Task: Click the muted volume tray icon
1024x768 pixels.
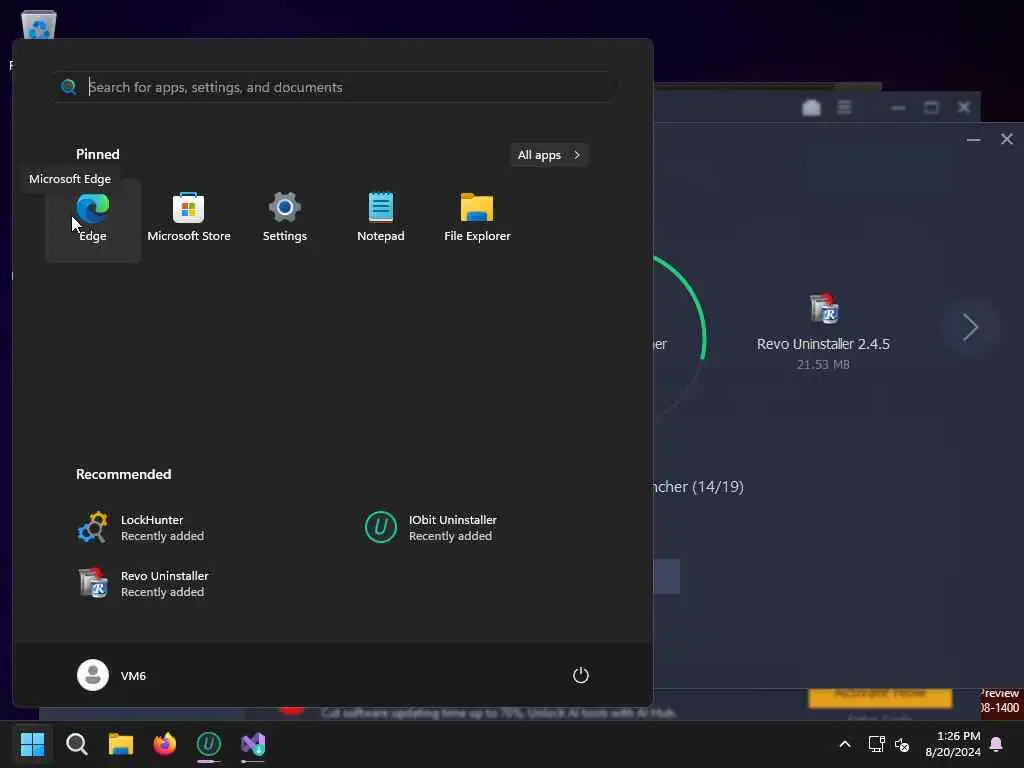Action: (x=902, y=744)
